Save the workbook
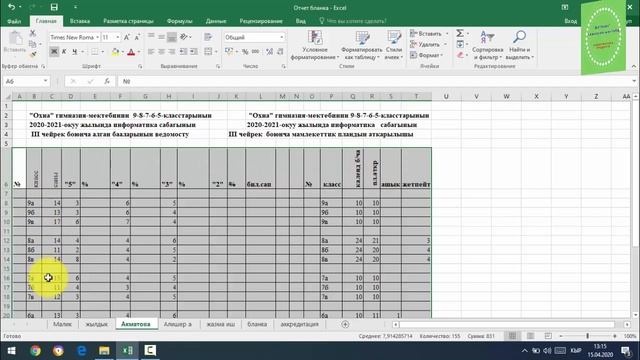The width and height of the screenshot is (640, 360). pos(54,7)
